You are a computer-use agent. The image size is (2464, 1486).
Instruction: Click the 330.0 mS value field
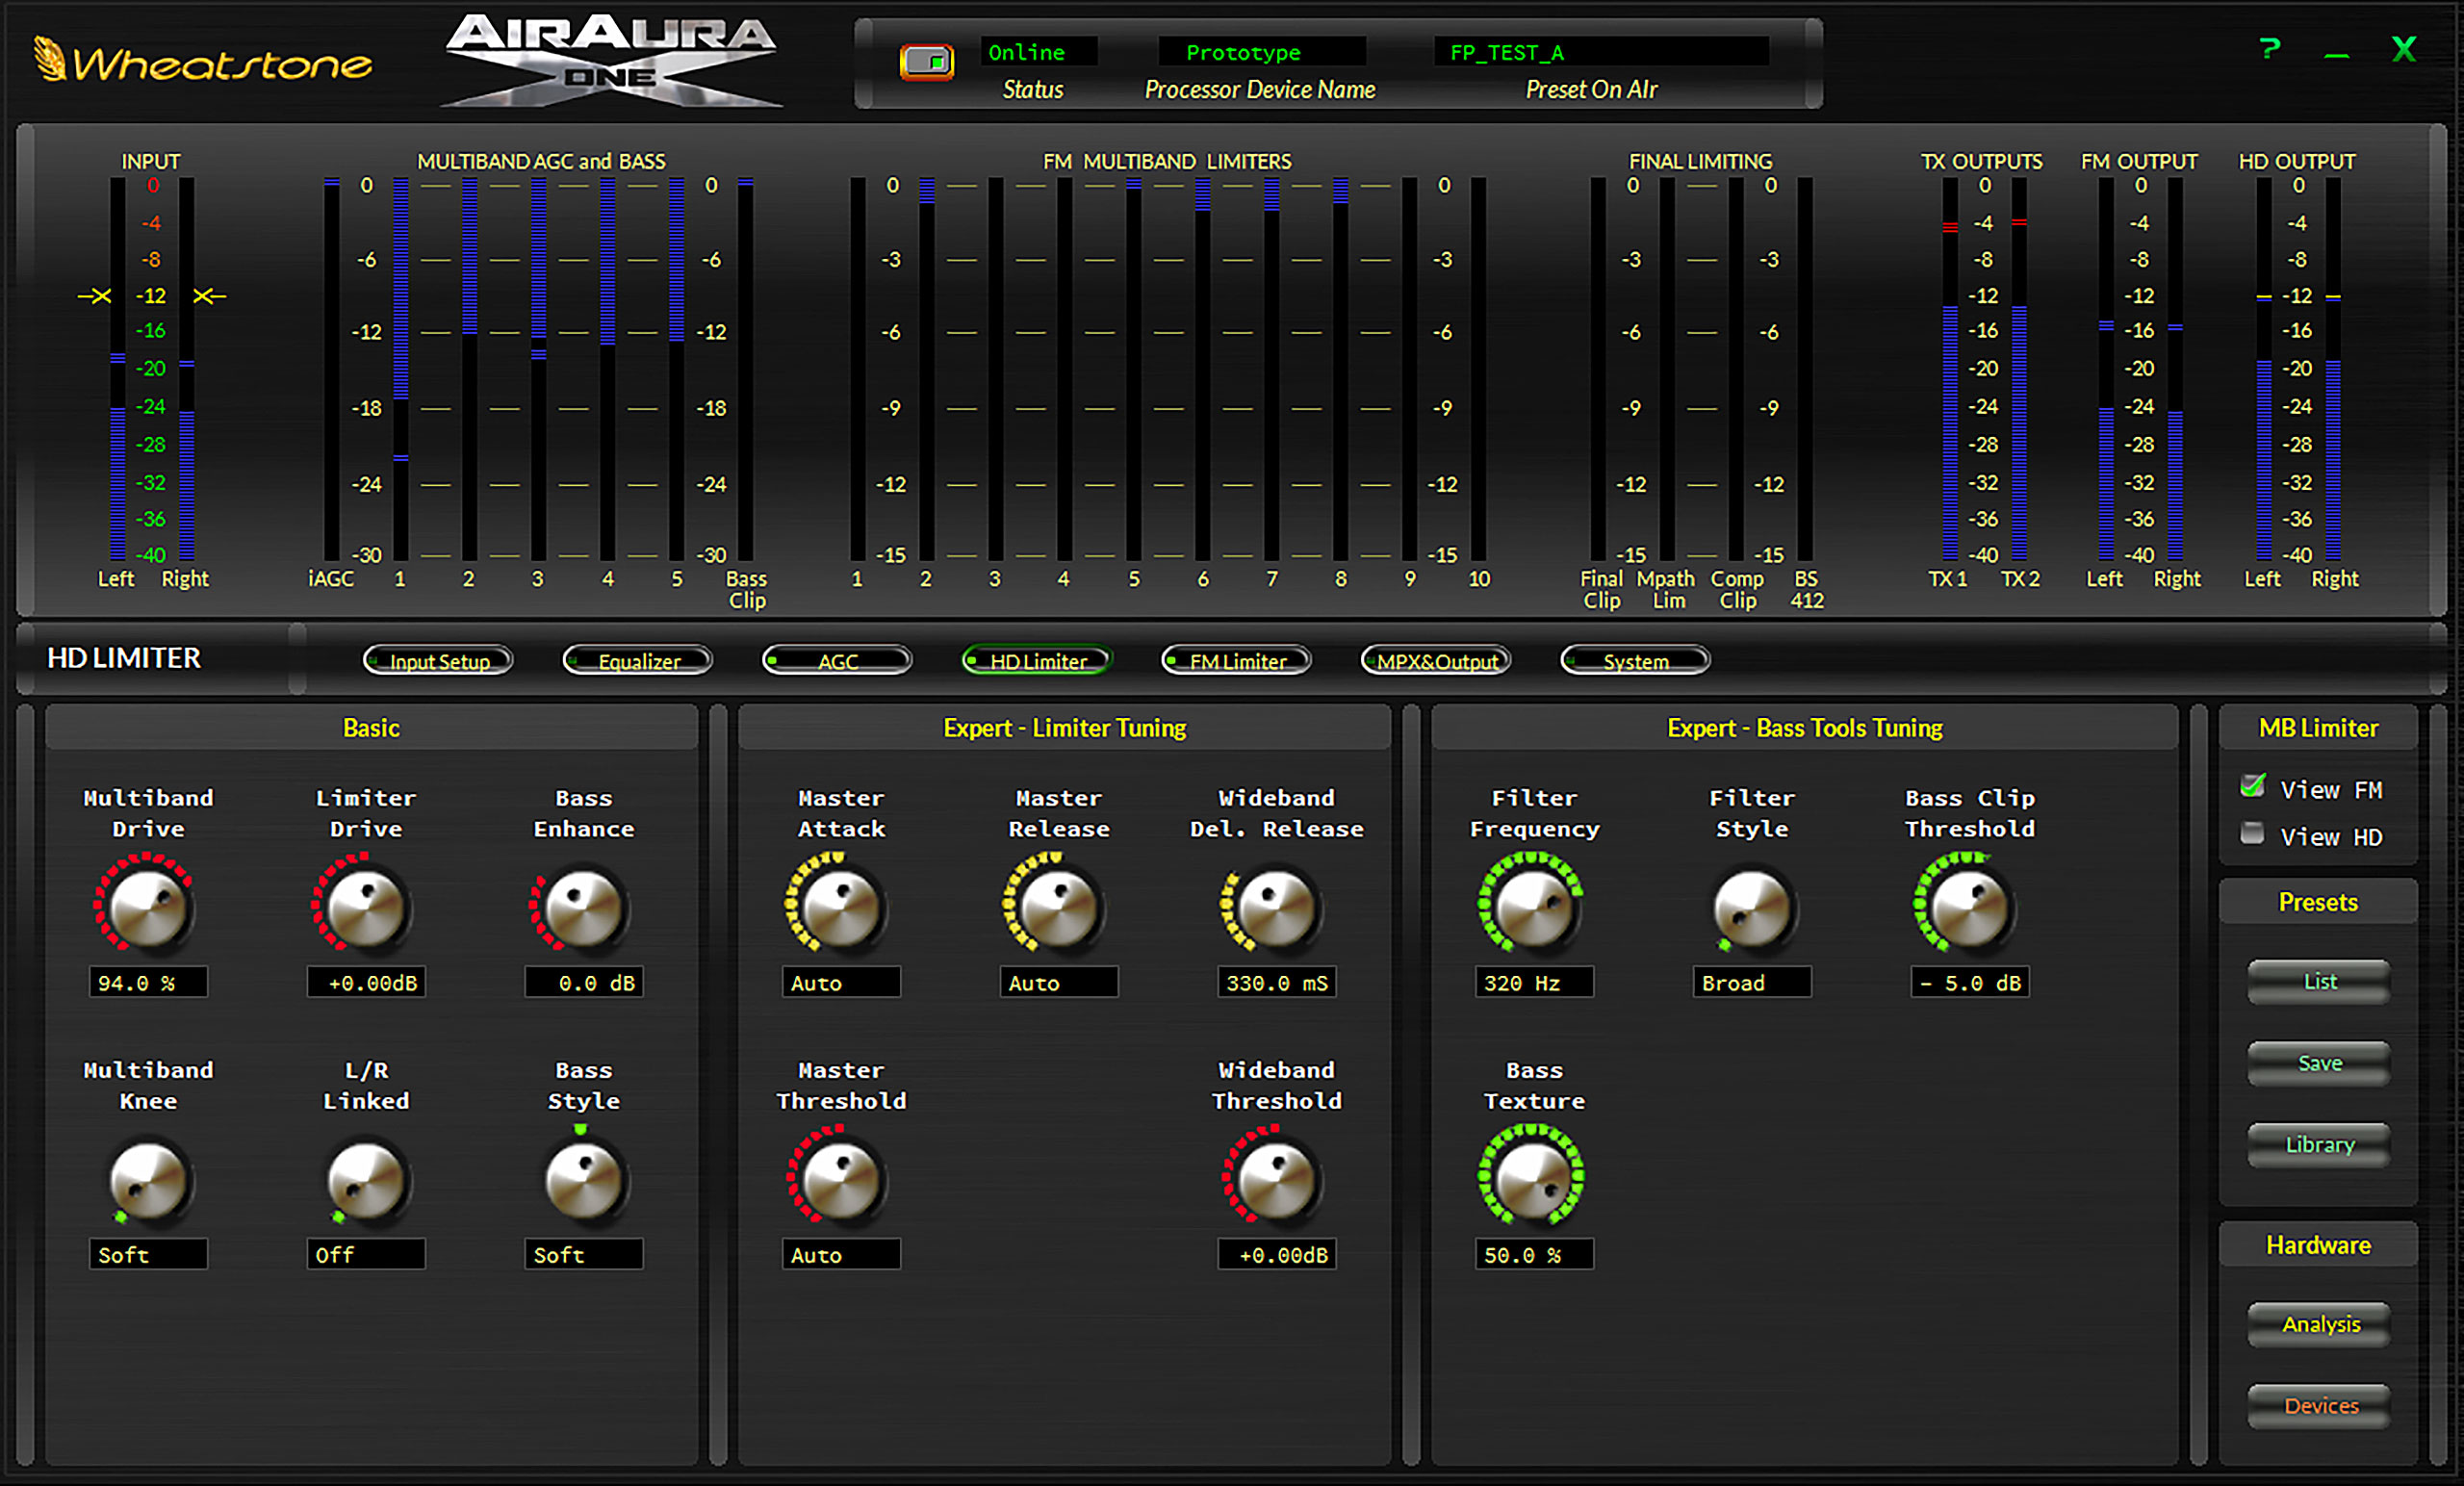click(1277, 982)
